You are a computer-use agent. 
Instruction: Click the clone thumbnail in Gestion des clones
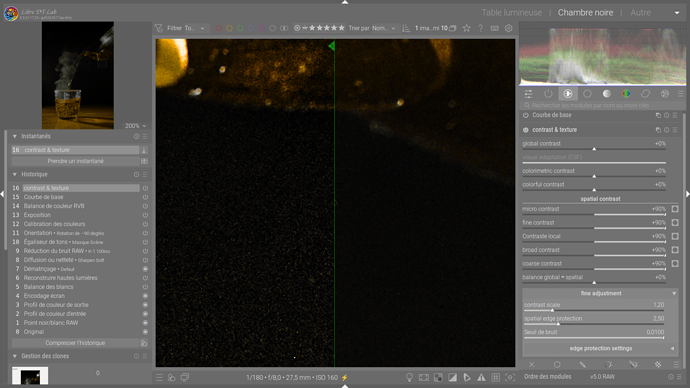coord(30,377)
